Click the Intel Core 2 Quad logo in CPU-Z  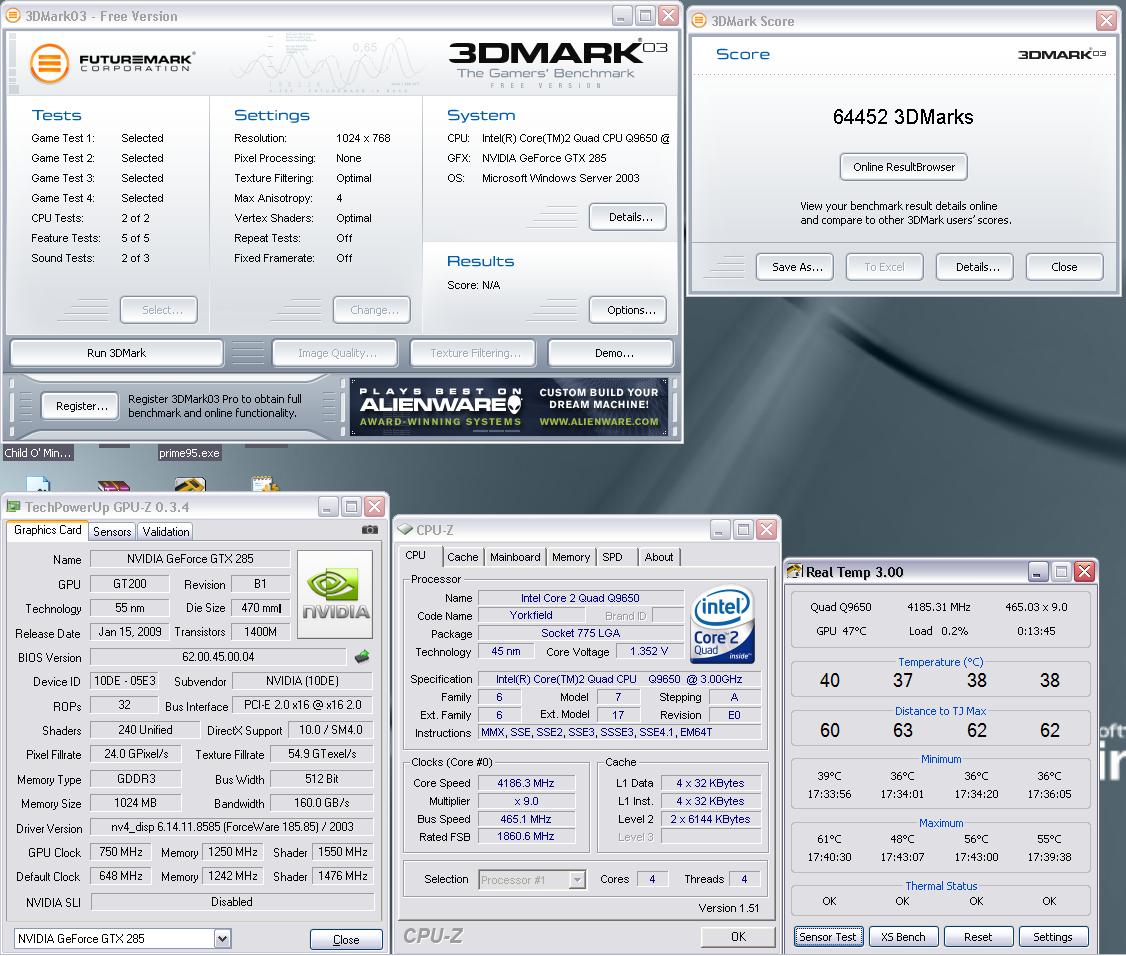(x=722, y=623)
